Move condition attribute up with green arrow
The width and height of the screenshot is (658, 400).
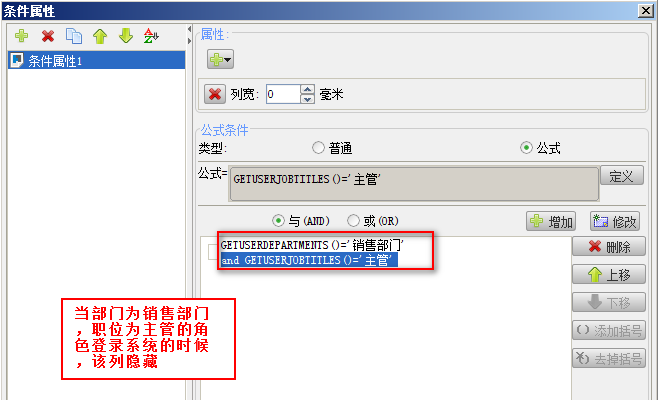100,36
